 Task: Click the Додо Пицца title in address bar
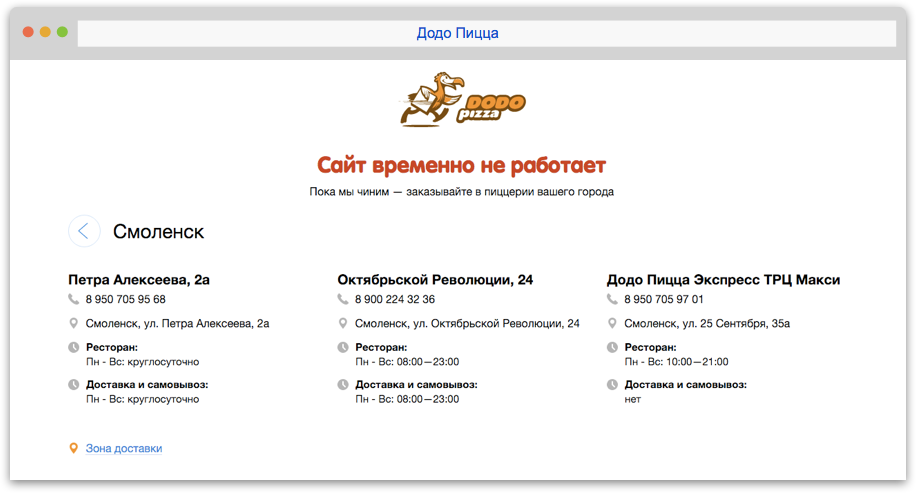pyautogui.click(x=457, y=33)
